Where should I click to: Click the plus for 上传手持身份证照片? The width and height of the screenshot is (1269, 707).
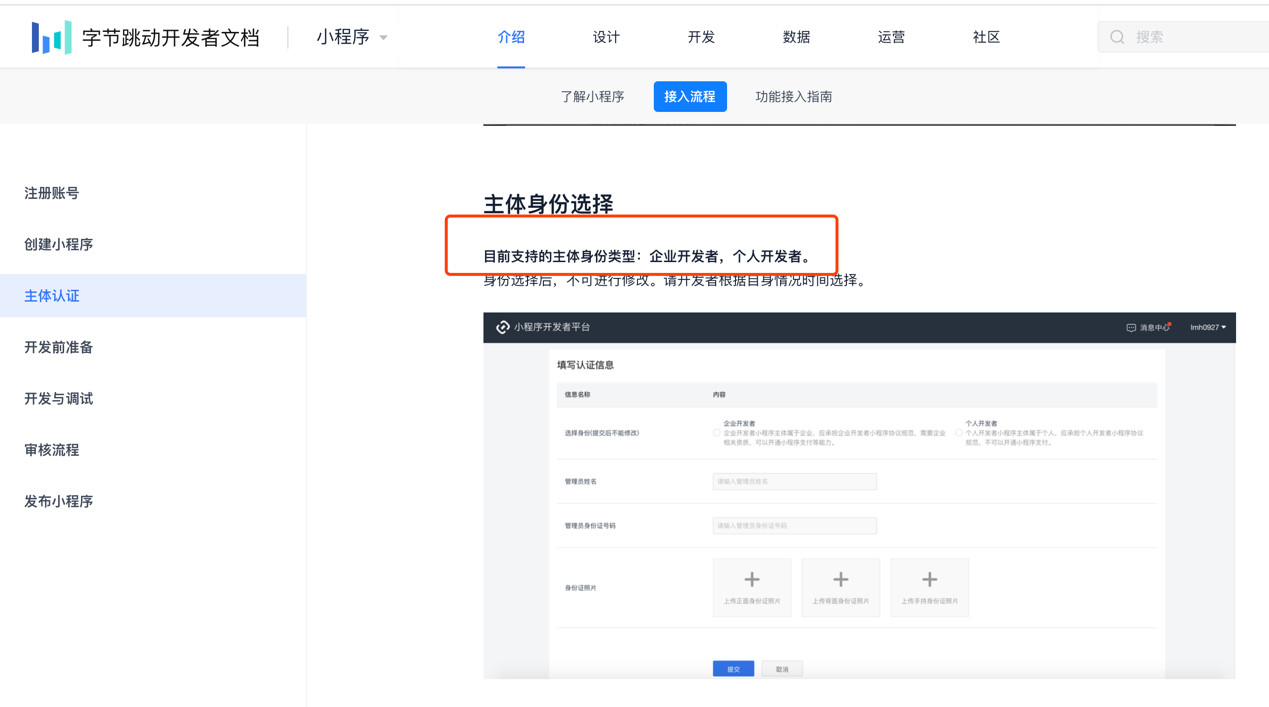930,580
